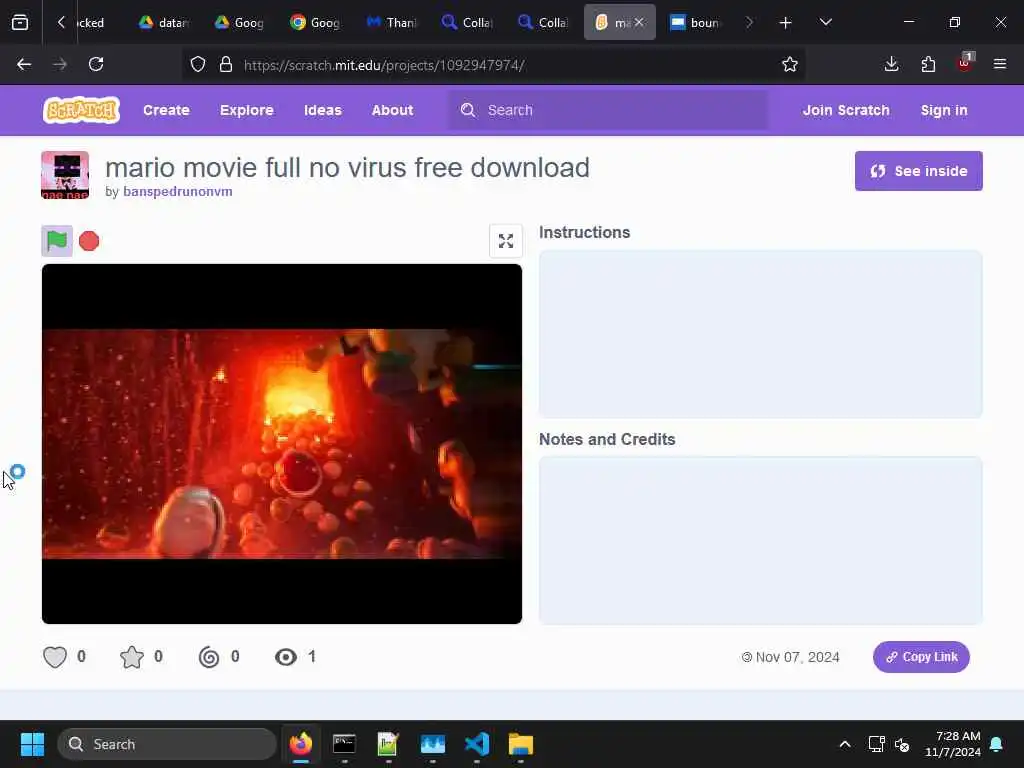
Task: Click the site security padlock icon
Action: click(226, 64)
